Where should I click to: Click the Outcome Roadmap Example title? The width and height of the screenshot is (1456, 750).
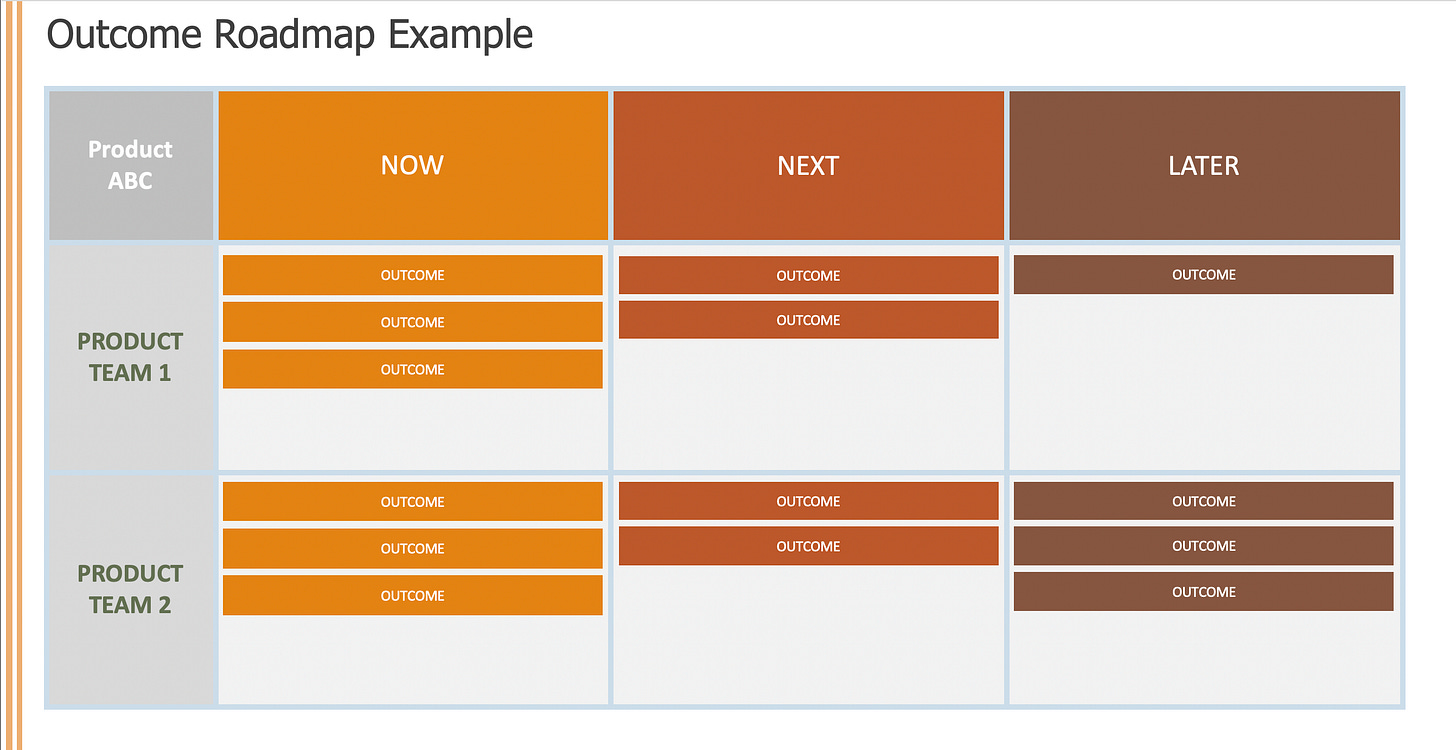coord(290,35)
